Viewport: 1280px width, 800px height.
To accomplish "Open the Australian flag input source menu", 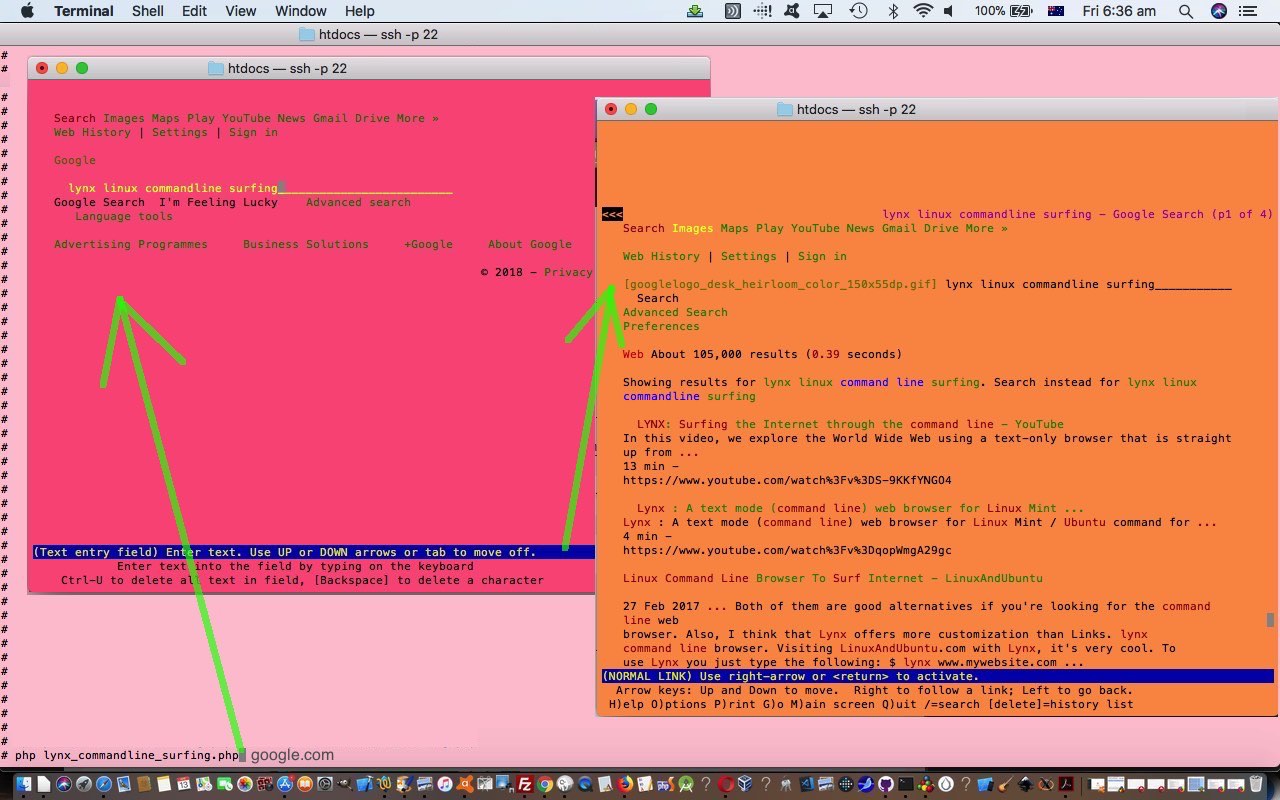I will 1055,11.
